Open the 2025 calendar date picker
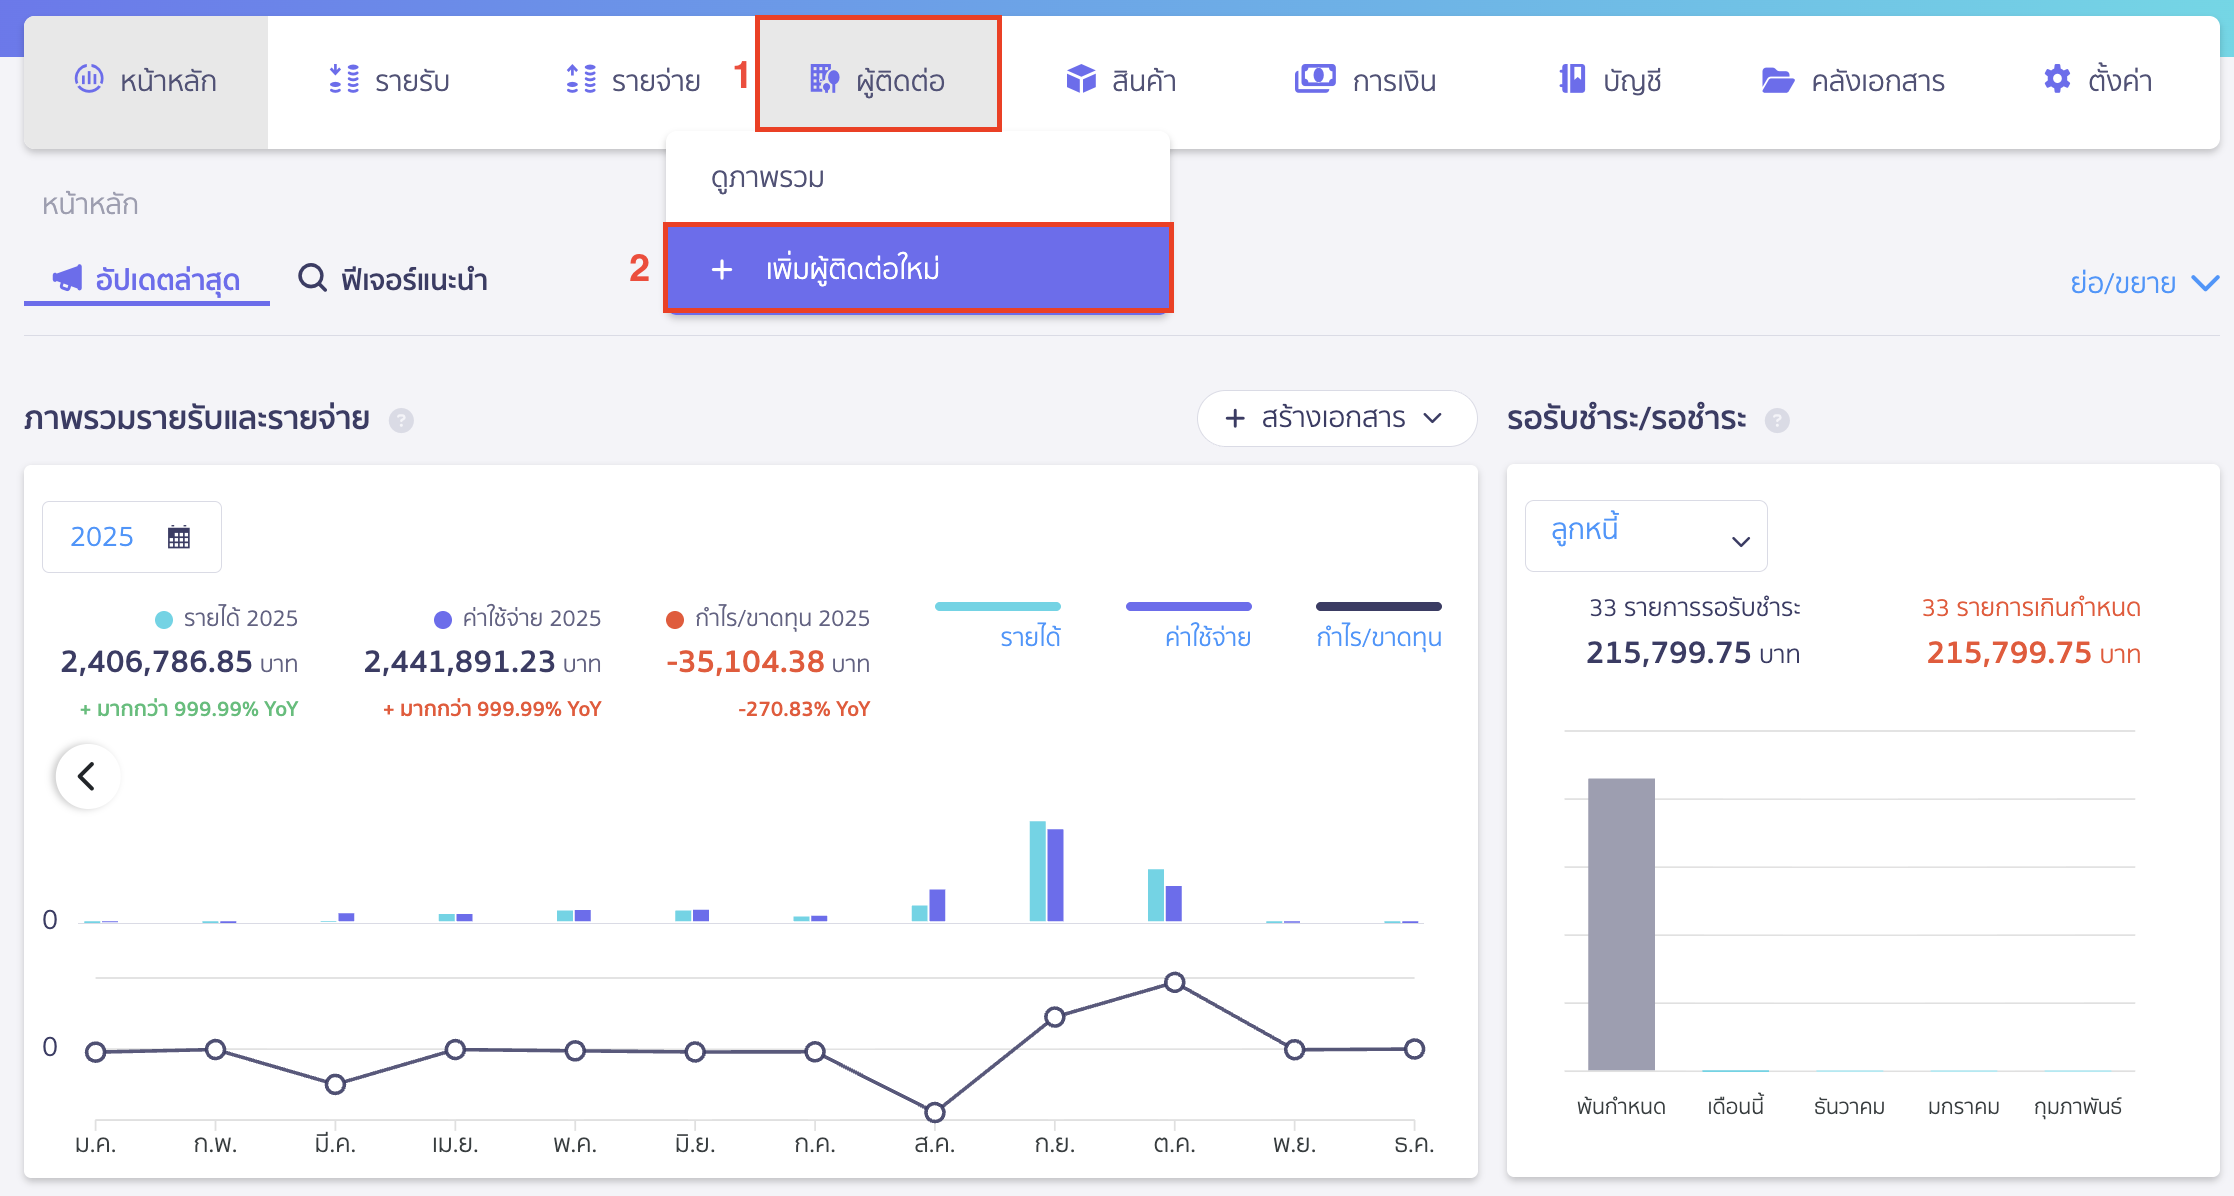2234x1196 pixels. click(x=131, y=536)
